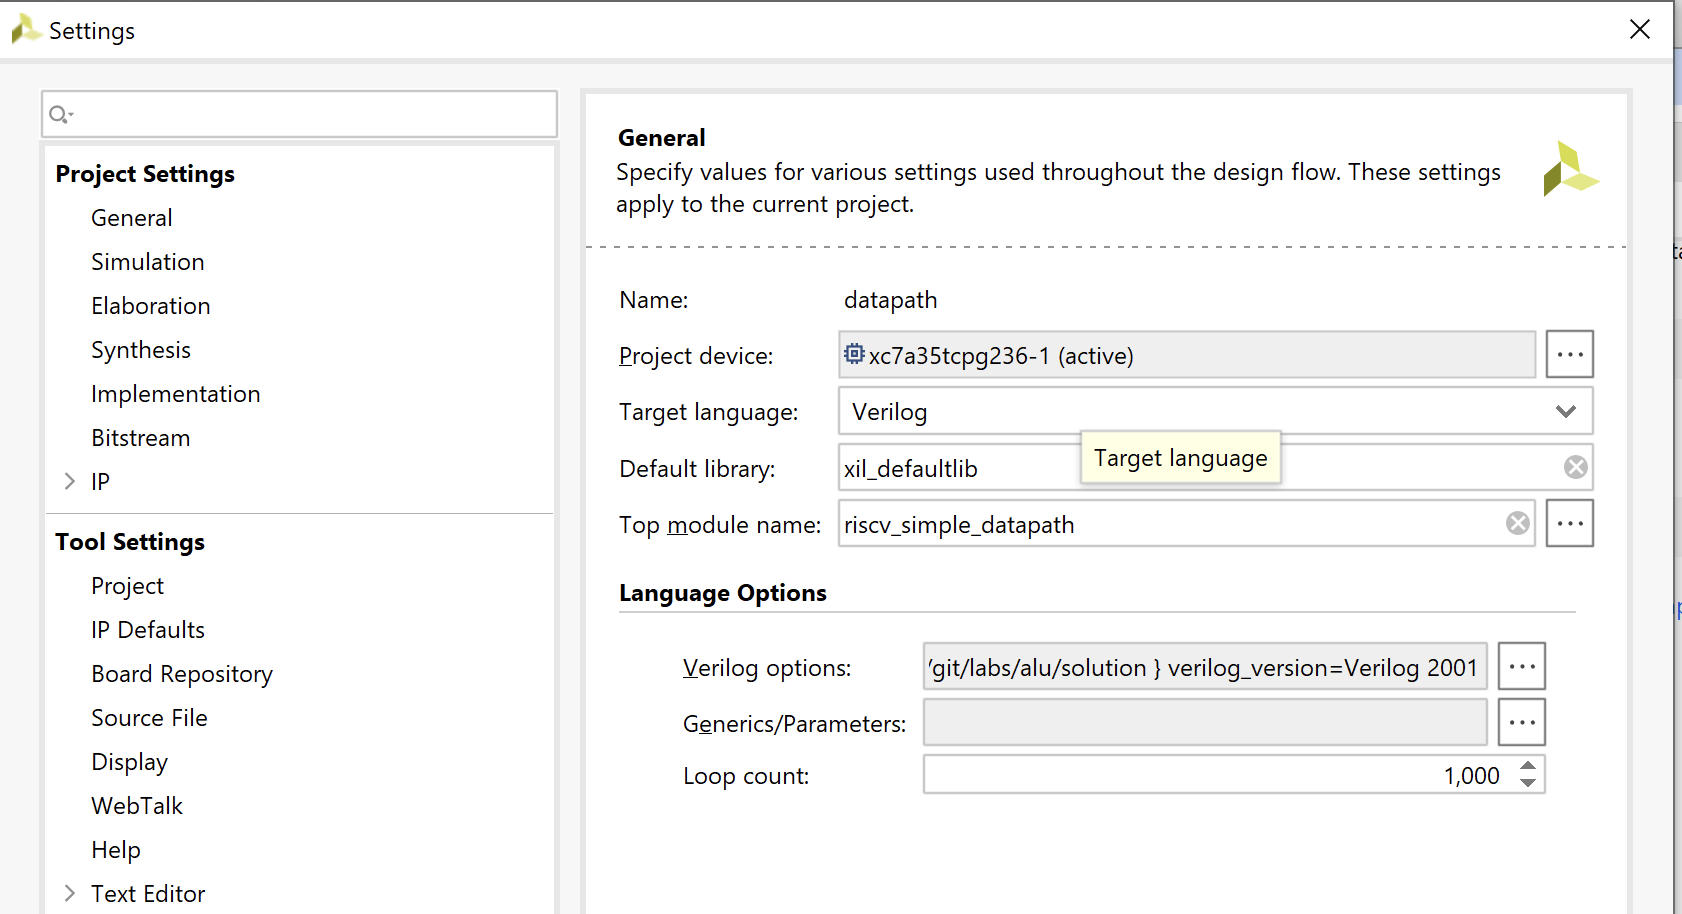
Task: Select WebTalk settings
Action: [137, 805]
